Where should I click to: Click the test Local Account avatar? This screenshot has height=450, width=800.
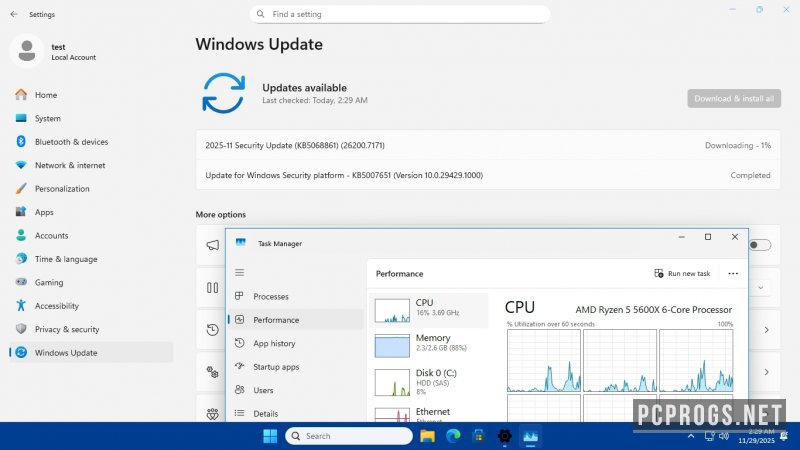tap(27, 51)
